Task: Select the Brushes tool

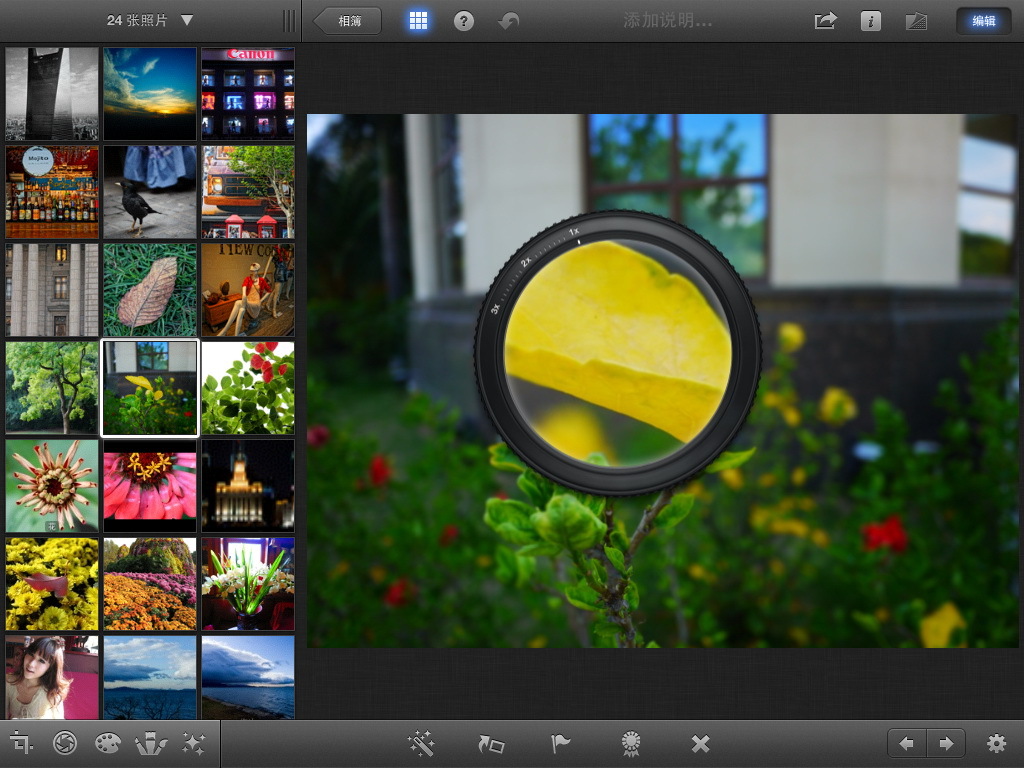Action: tap(151, 743)
